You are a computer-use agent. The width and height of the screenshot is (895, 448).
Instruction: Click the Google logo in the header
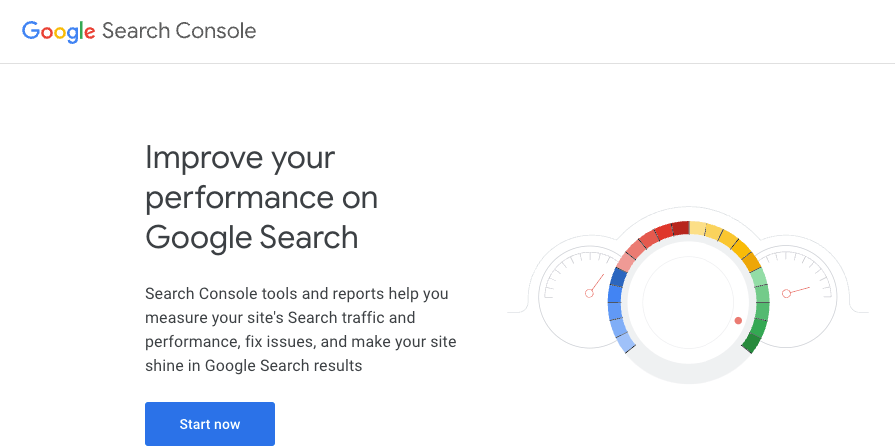pyautogui.click(x=59, y=31)
